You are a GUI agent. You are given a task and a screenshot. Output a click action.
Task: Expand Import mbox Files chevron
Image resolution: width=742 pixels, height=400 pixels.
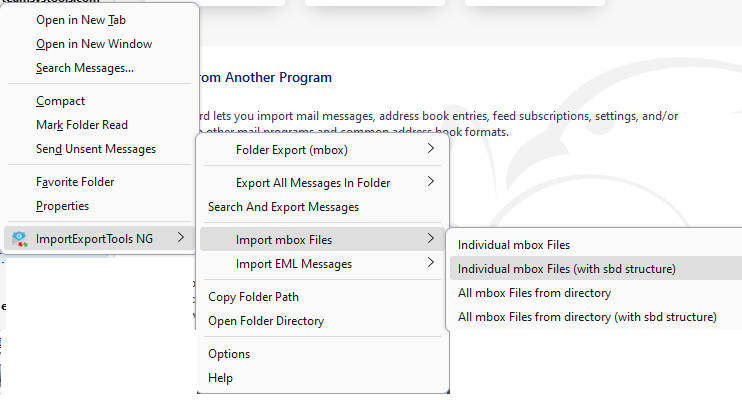pyautogui.click(x=431, y=239)
